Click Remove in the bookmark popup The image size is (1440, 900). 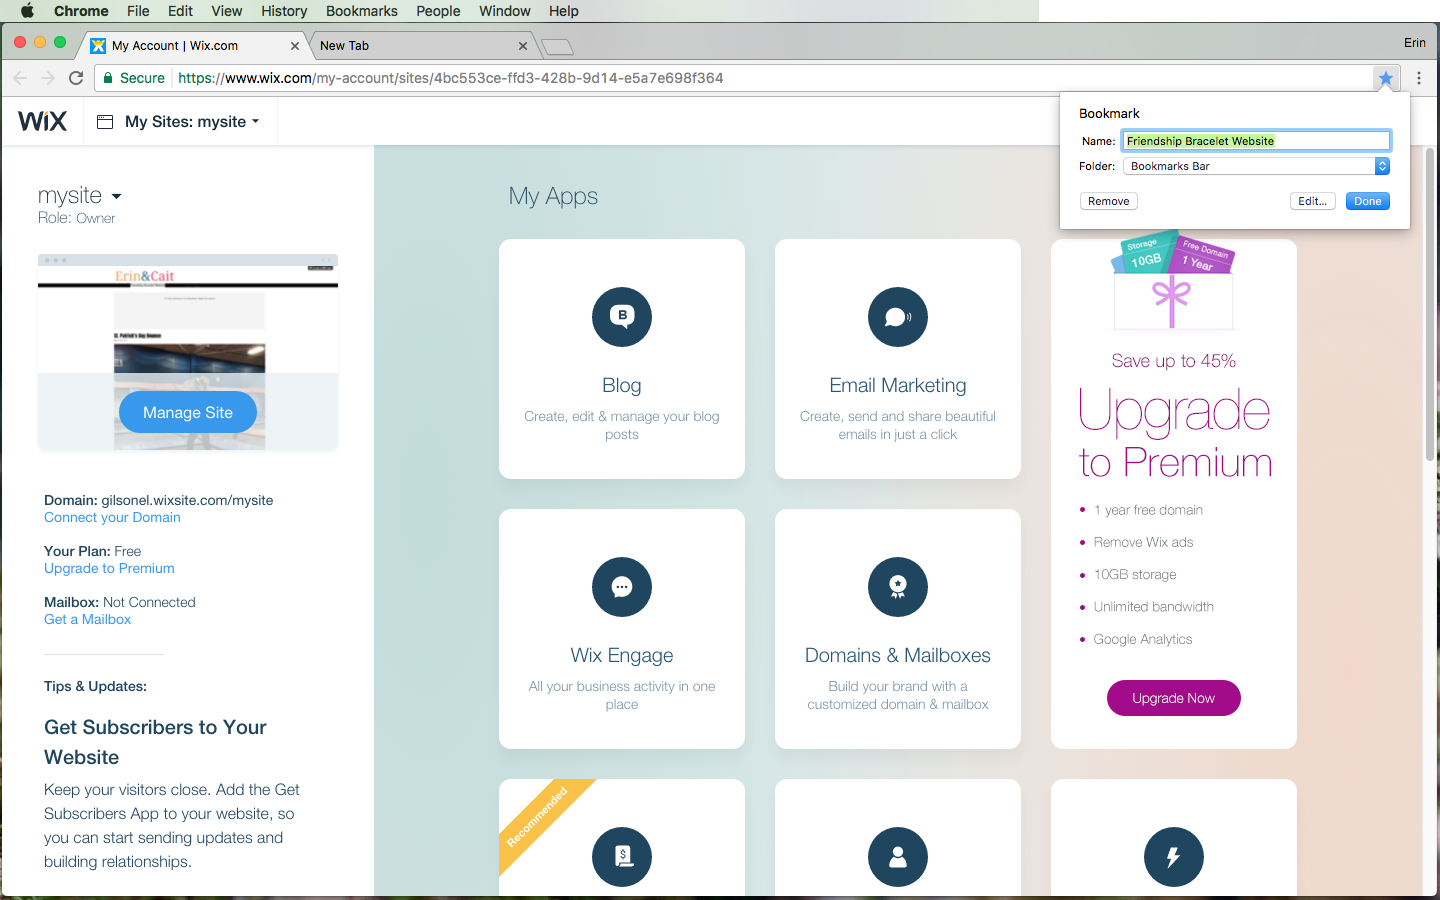pyautogui.click(x=1109, y=201)
